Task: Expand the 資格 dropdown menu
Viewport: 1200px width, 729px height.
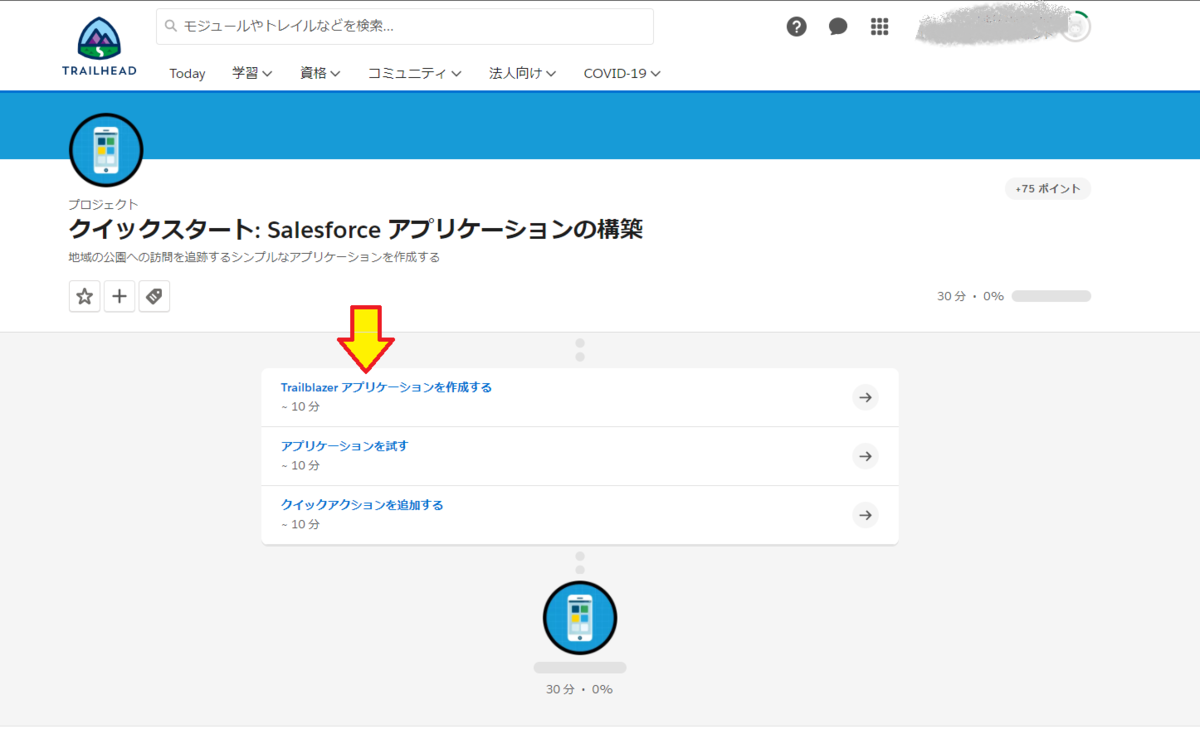Action: [x=320, y=73]
